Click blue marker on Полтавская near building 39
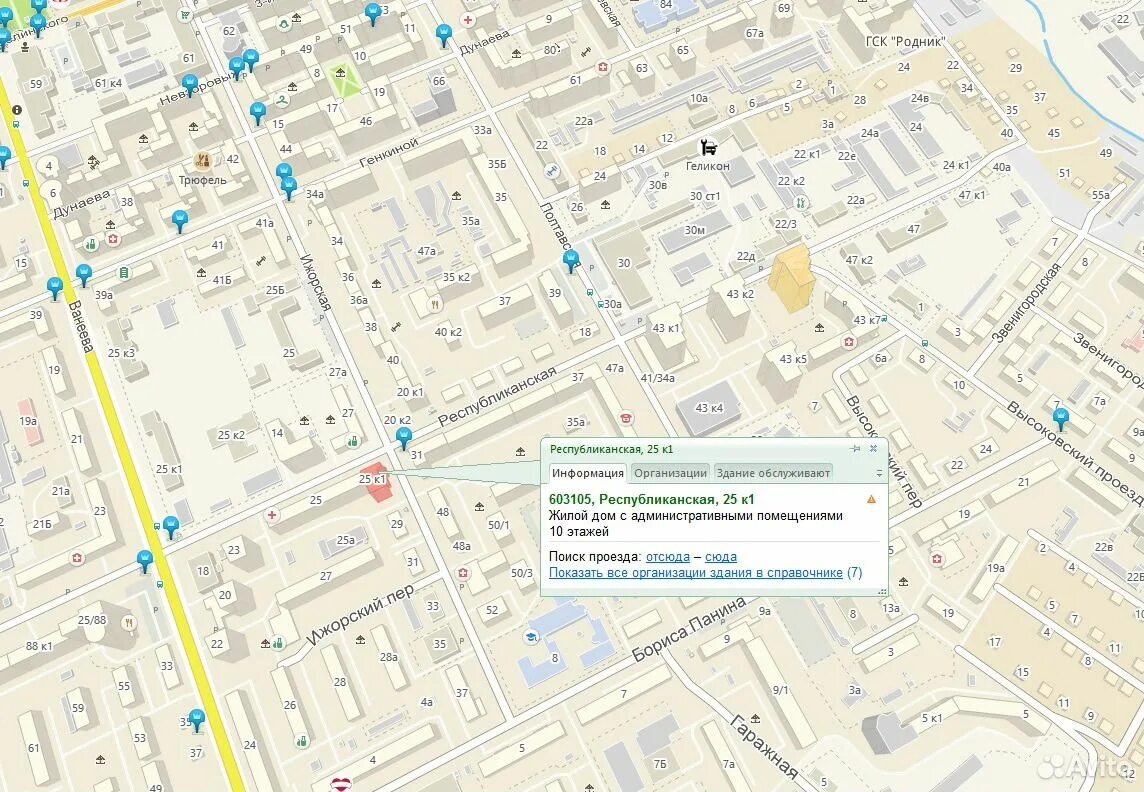The image size is (1144, 792). tap(571, 260)
